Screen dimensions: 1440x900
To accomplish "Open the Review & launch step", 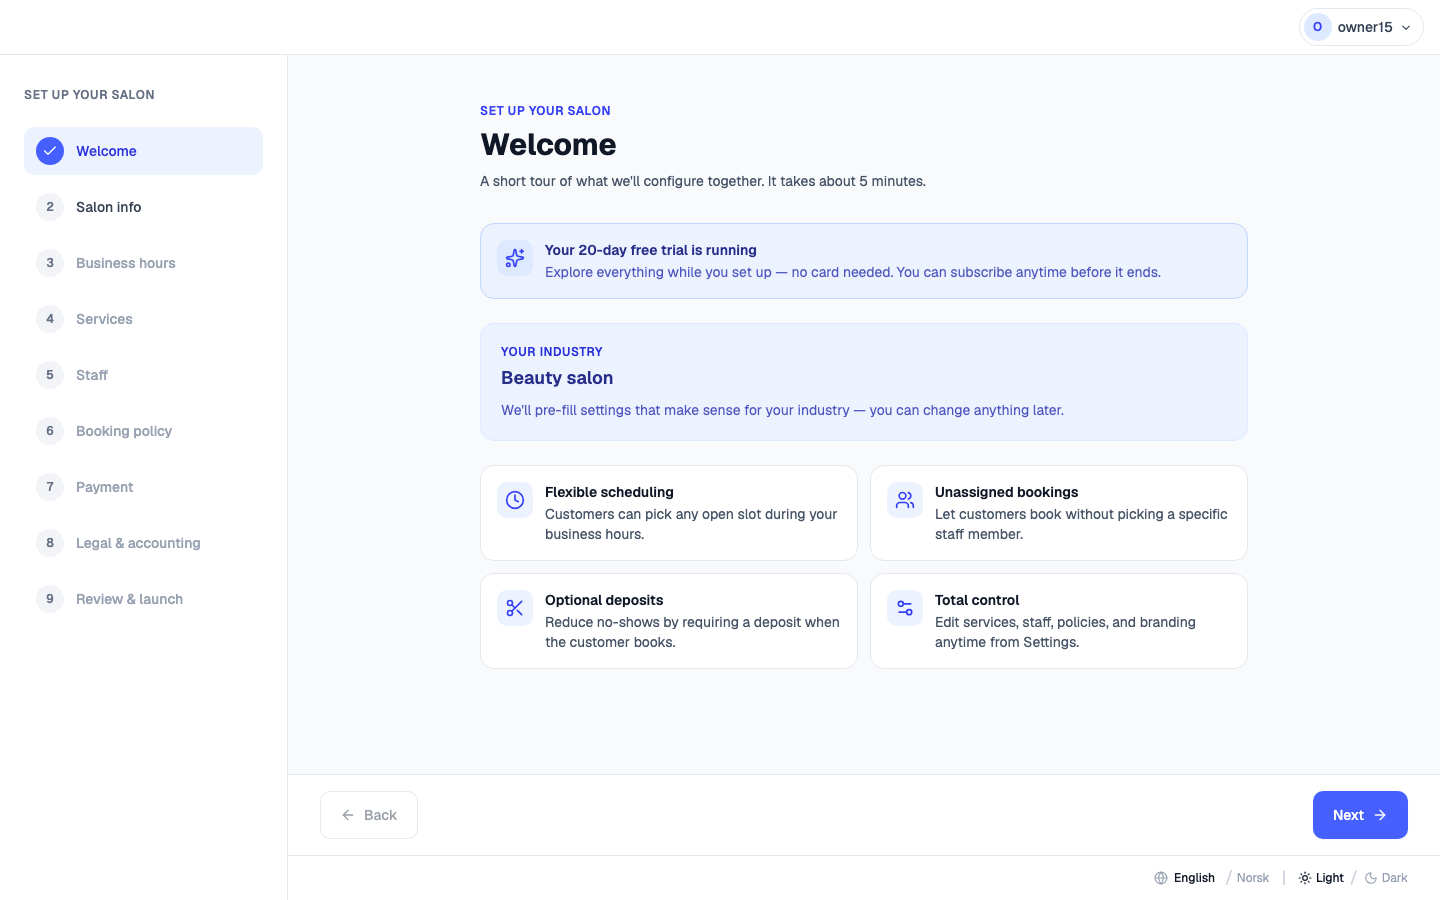I will (x=143, y=599).
